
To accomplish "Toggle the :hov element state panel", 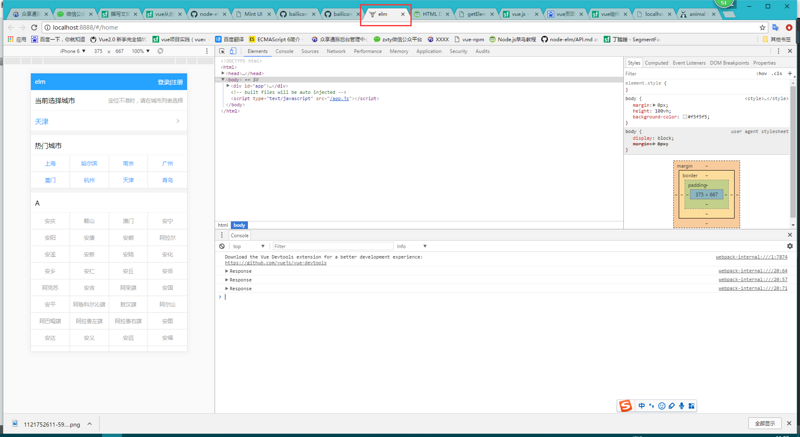I will tap(762, 73).
